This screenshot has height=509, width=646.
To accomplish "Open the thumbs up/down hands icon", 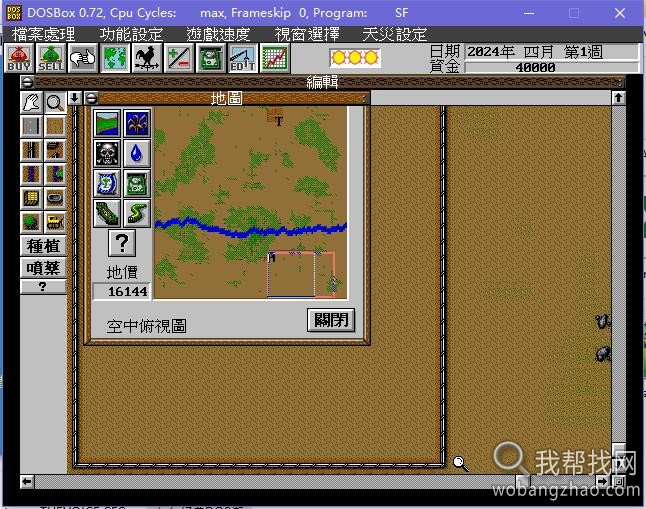I will coord(83,58).
